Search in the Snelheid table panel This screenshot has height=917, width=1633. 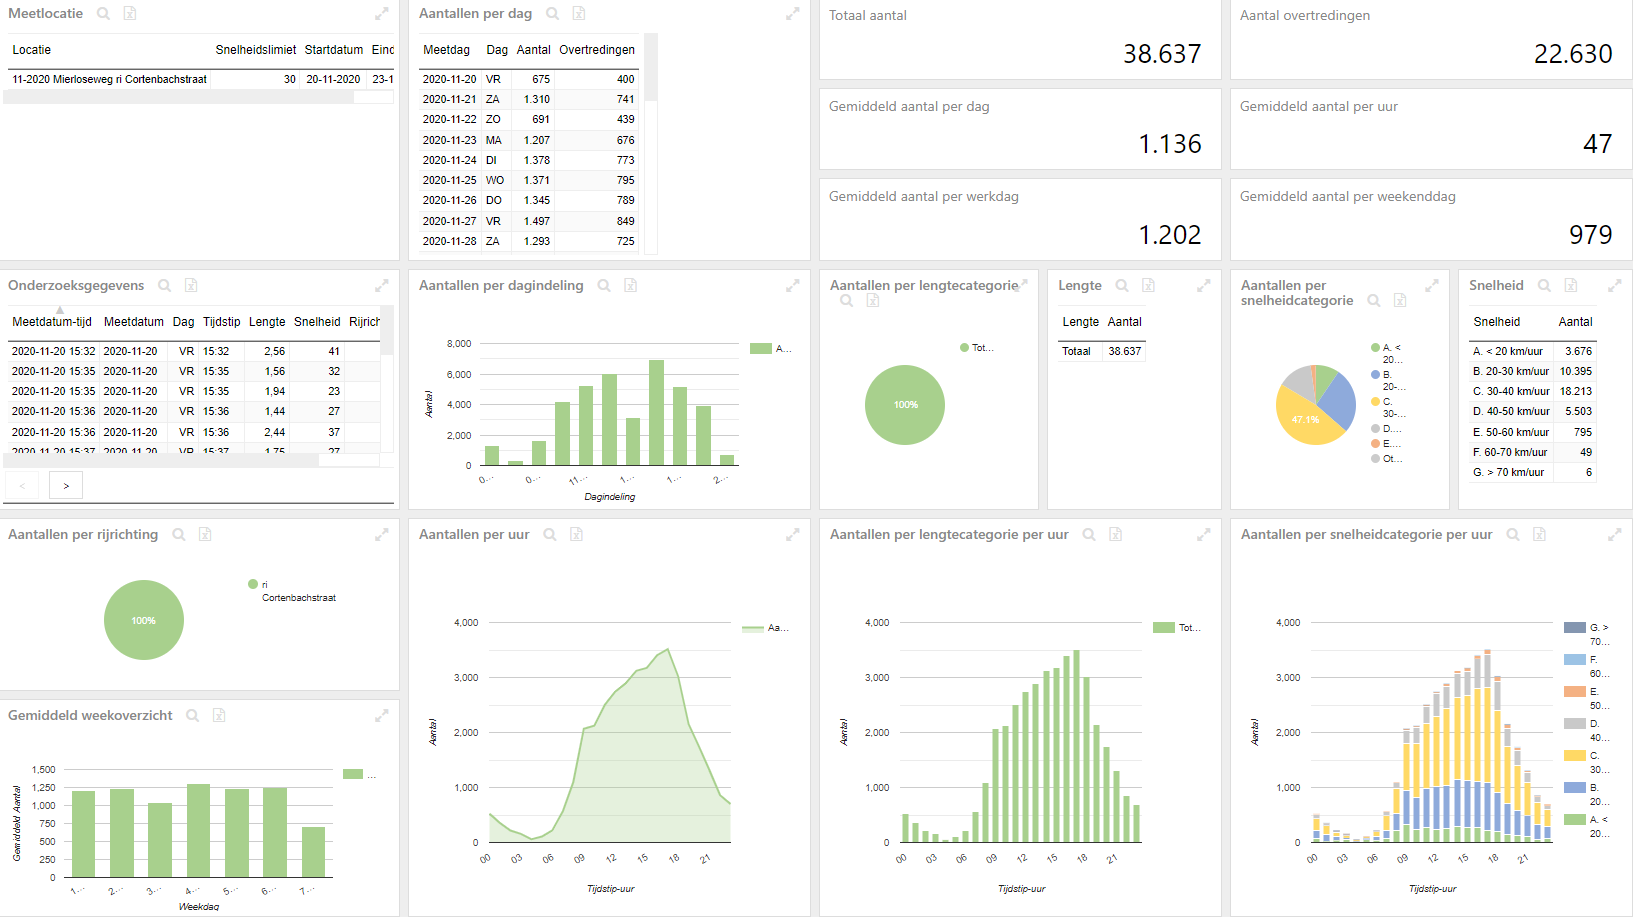[1544, 286]
